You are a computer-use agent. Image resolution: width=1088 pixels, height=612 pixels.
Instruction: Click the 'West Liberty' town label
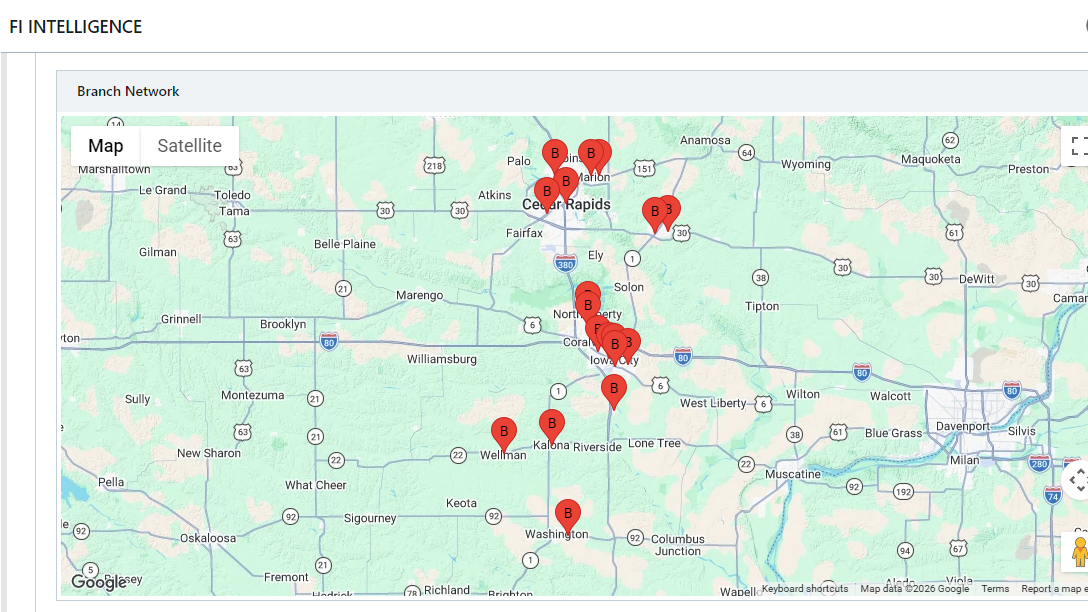[713, 403]
